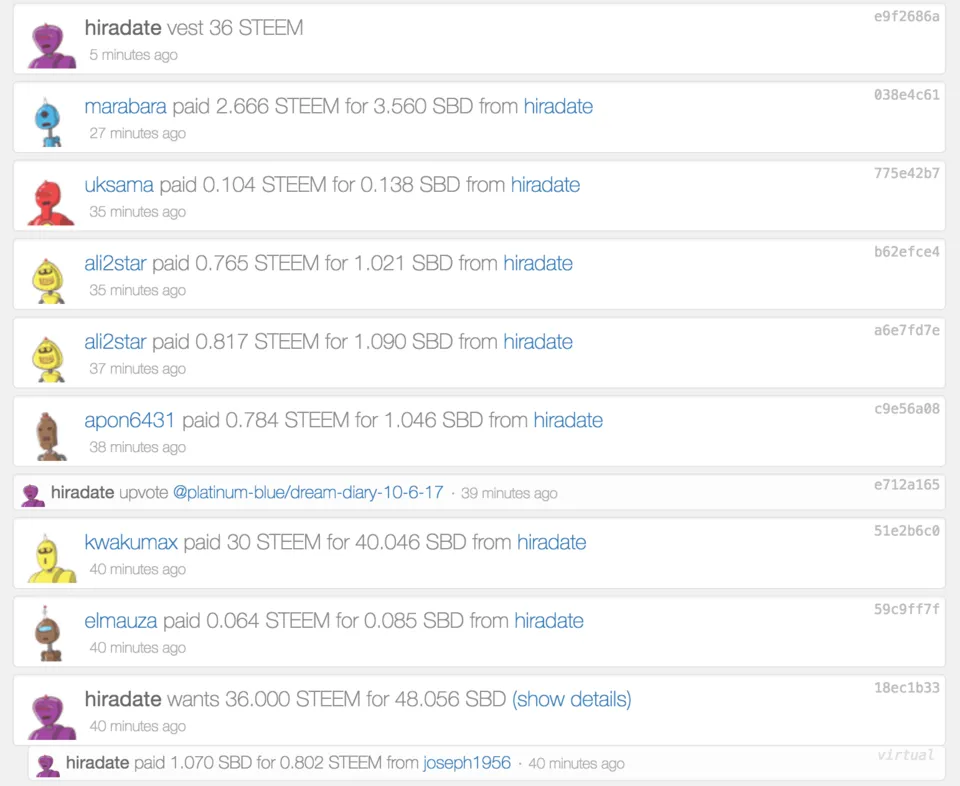
Task: Open transaction hash 51e2b6c0
Action: pos(906,531)
